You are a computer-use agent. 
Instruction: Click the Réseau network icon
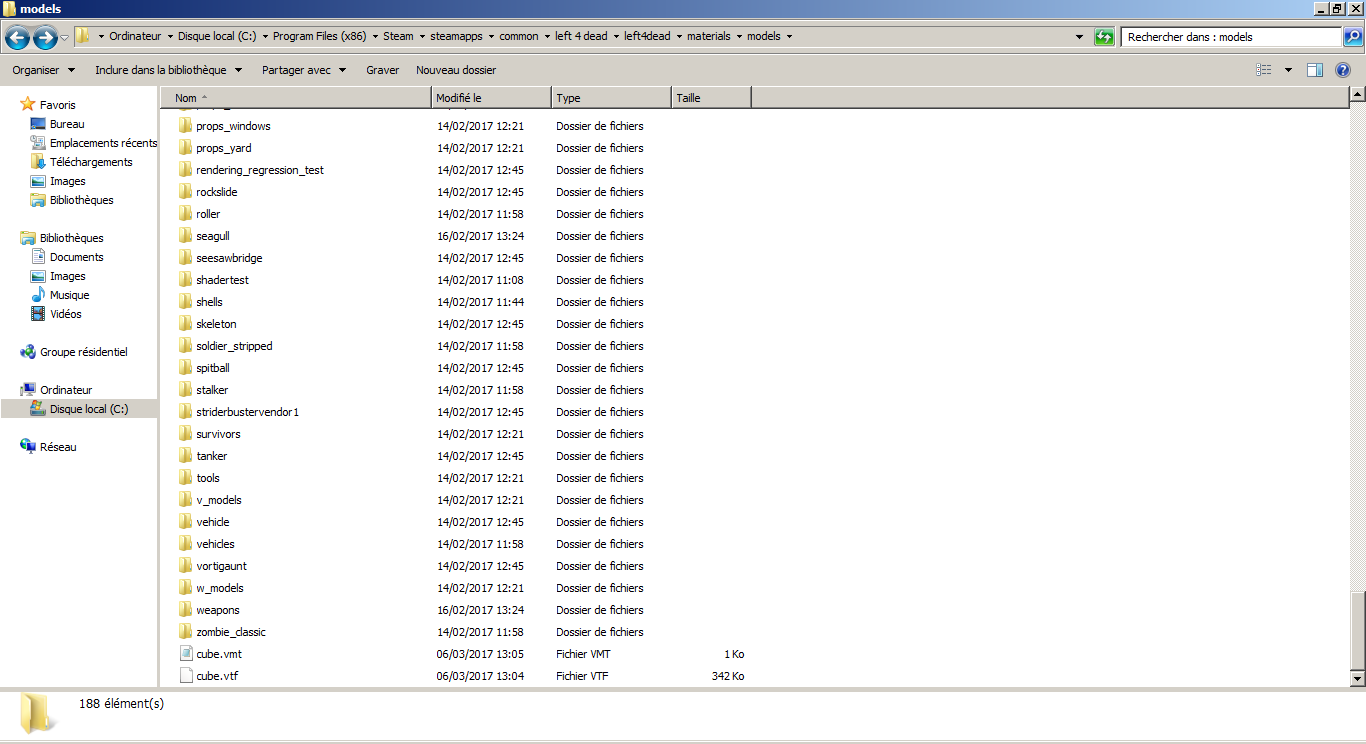28,447
